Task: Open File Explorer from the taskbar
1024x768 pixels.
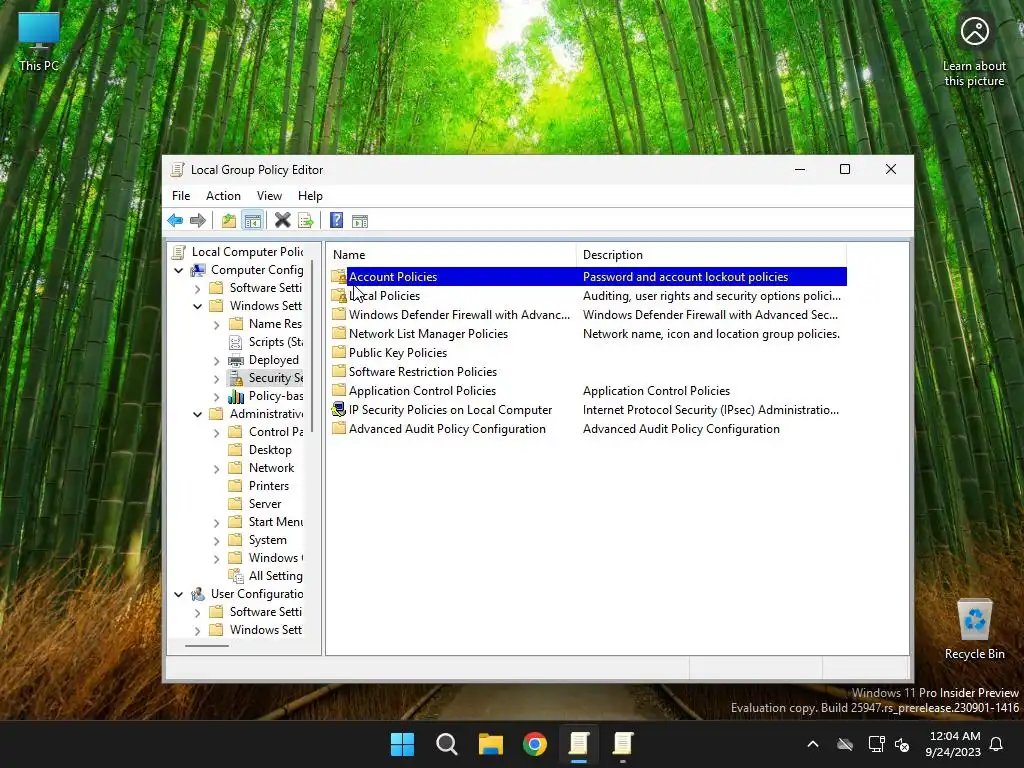Action: tap(490, 744)
